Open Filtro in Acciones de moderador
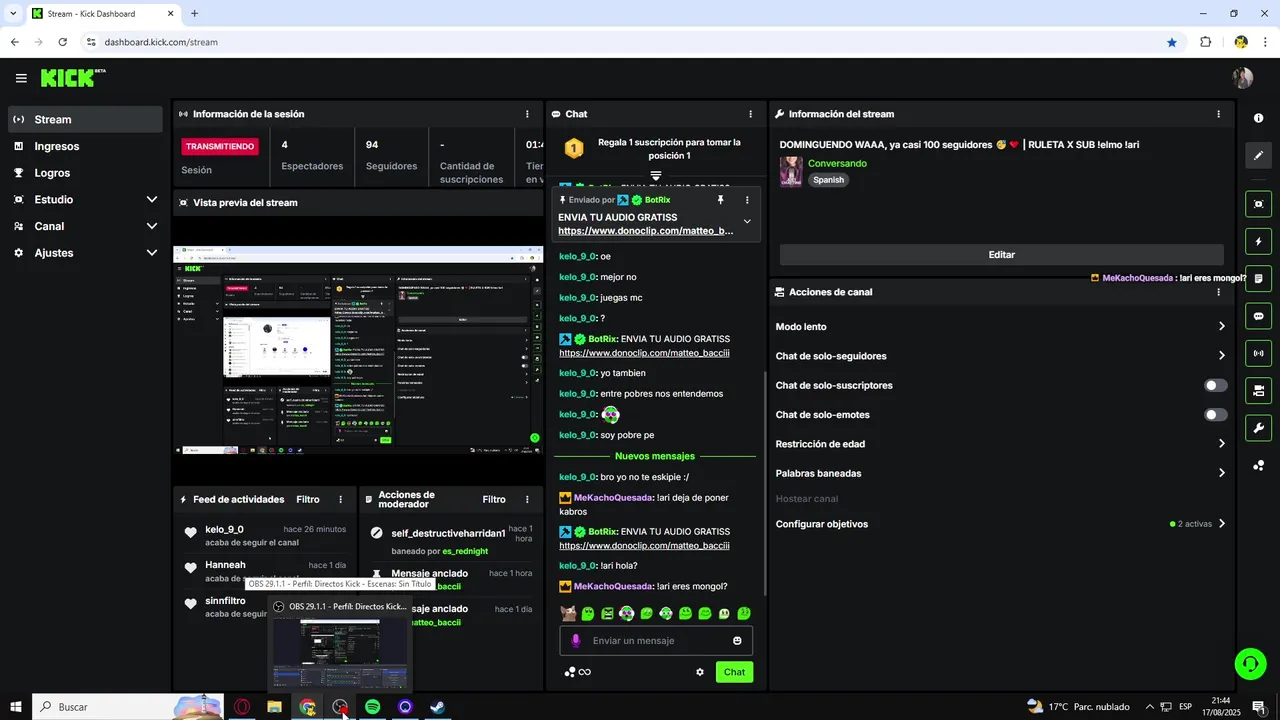 (x=494, y=499)
